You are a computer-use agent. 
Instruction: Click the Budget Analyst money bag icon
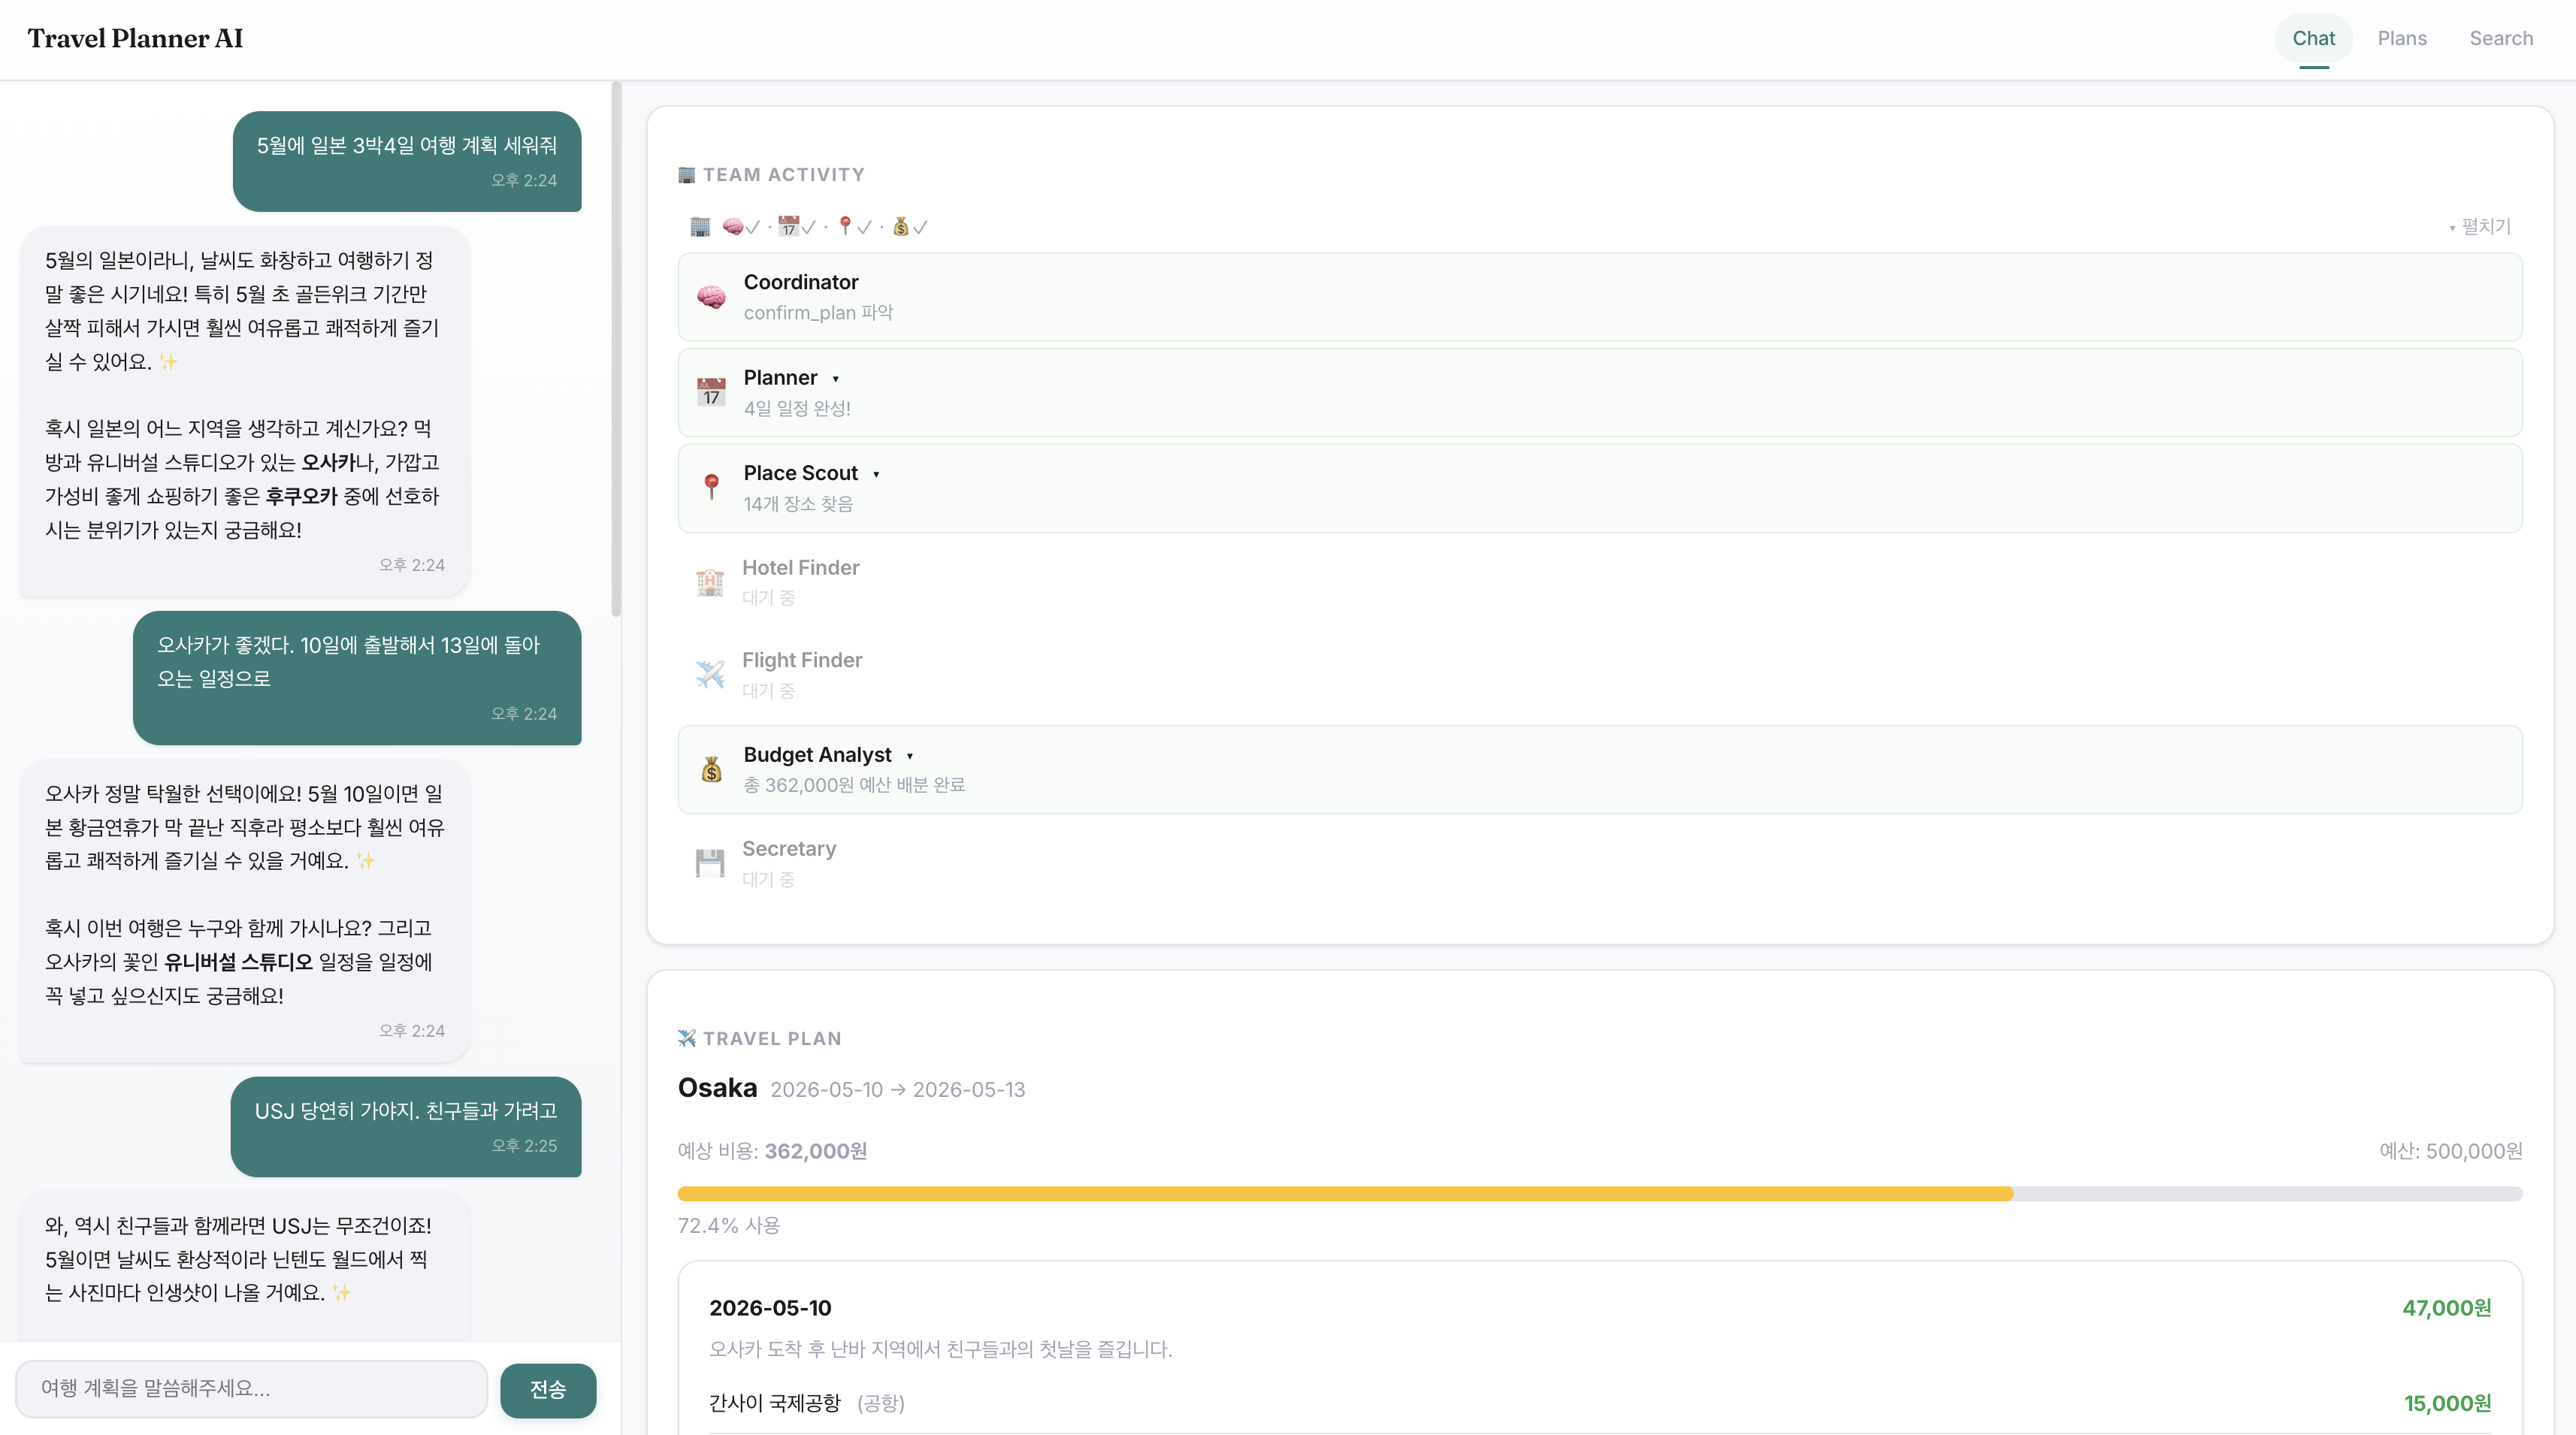711,769
